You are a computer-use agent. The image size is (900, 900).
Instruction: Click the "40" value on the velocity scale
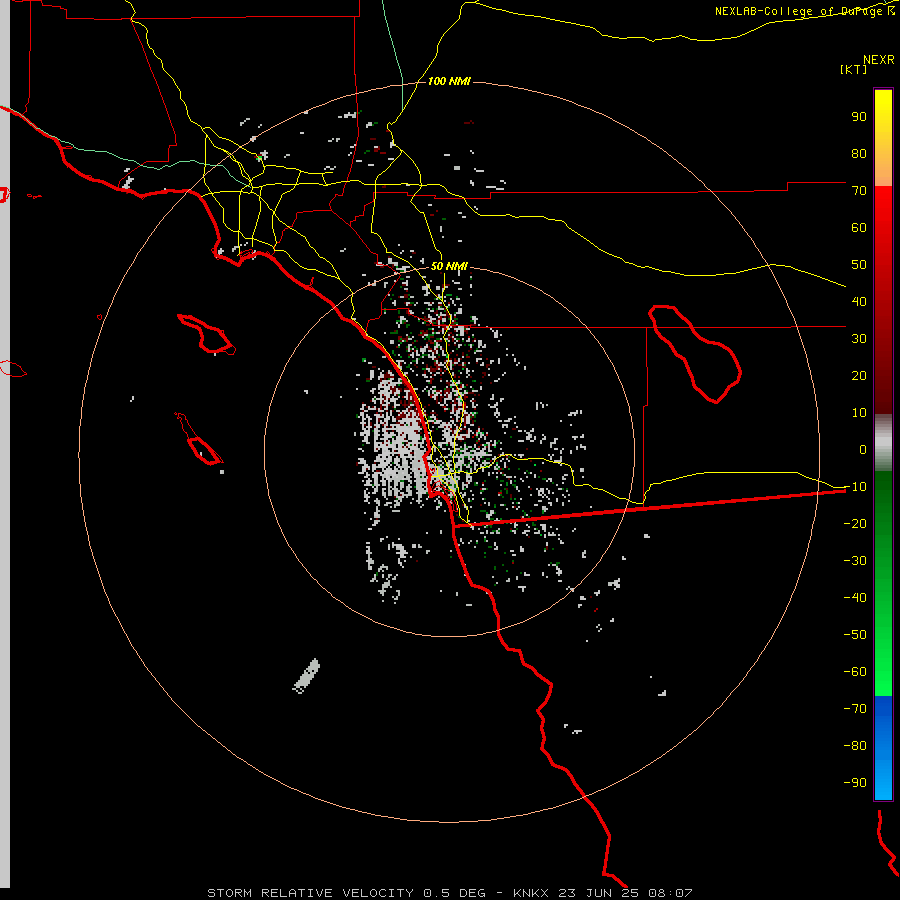click(859, 302)
